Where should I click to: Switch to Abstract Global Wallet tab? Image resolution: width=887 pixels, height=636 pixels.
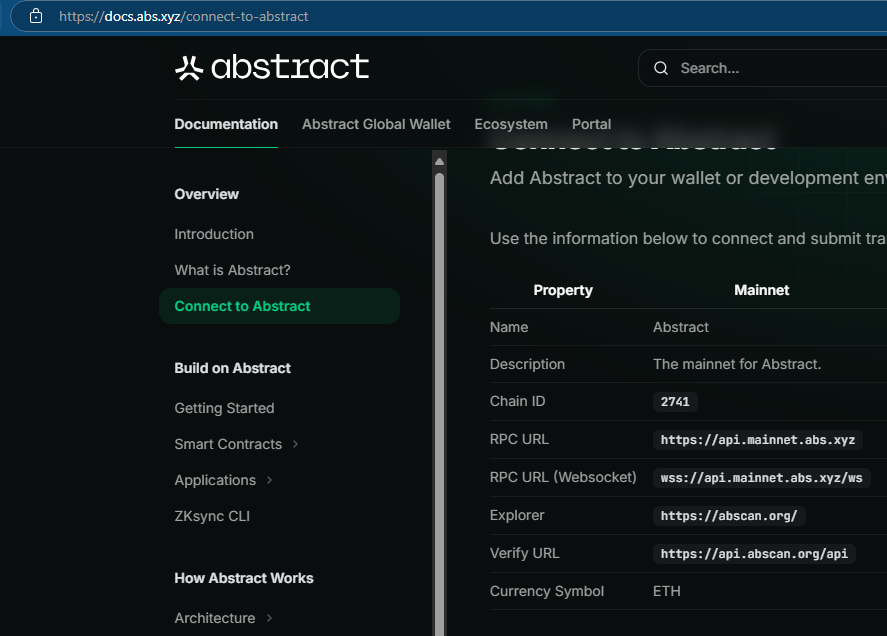[x=376, y=124]
